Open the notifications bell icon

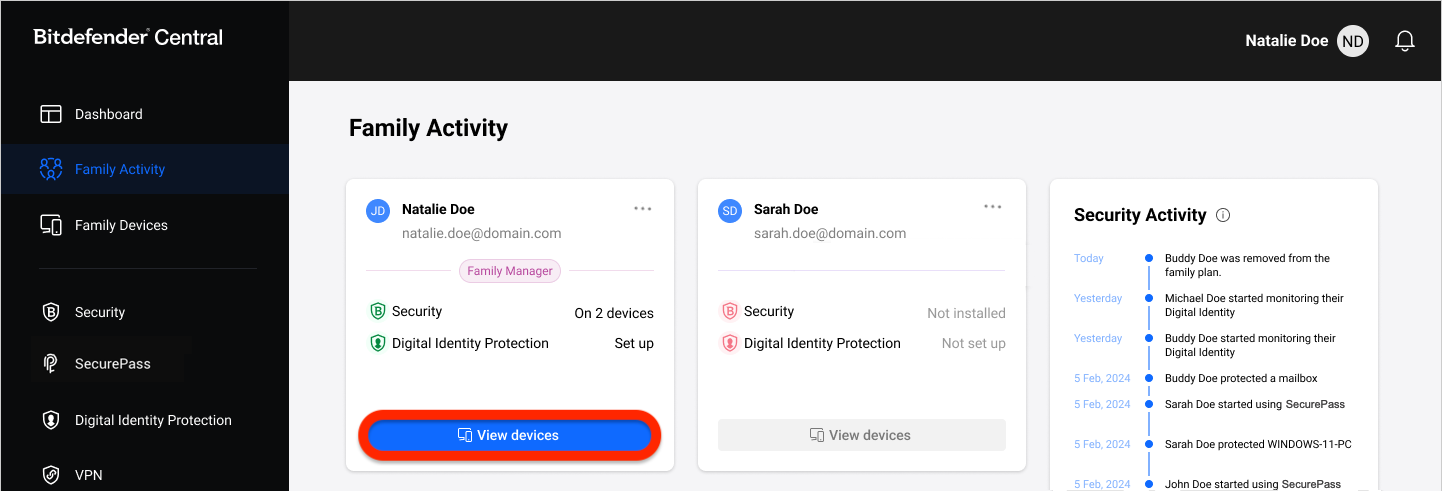(x=1405, y=41)
